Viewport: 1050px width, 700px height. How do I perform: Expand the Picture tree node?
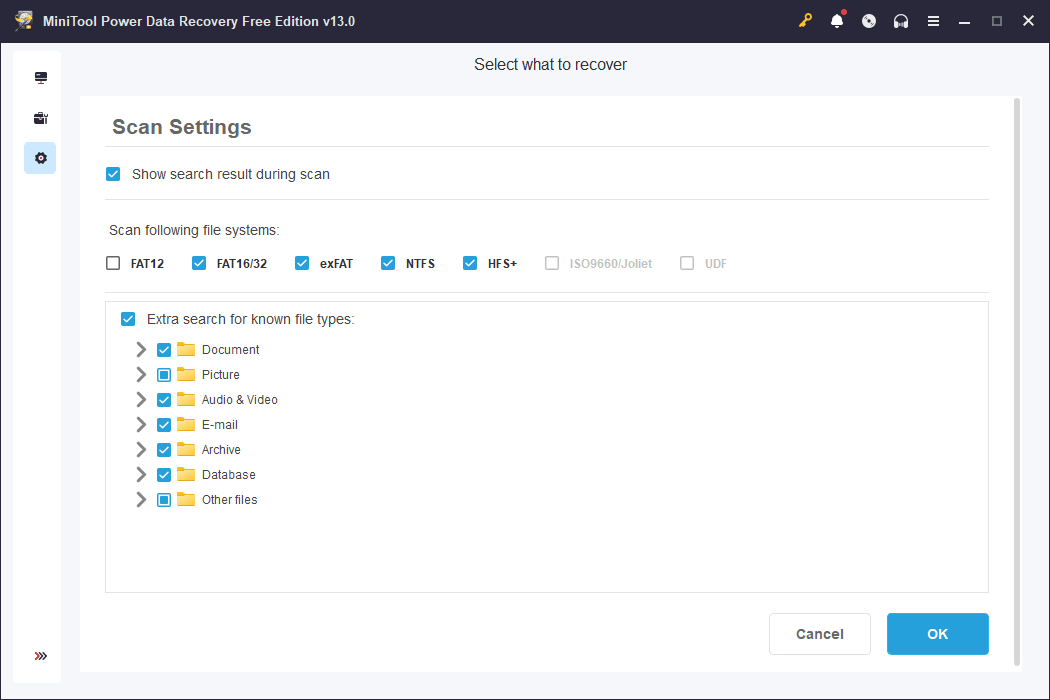[x=141, y=374]
